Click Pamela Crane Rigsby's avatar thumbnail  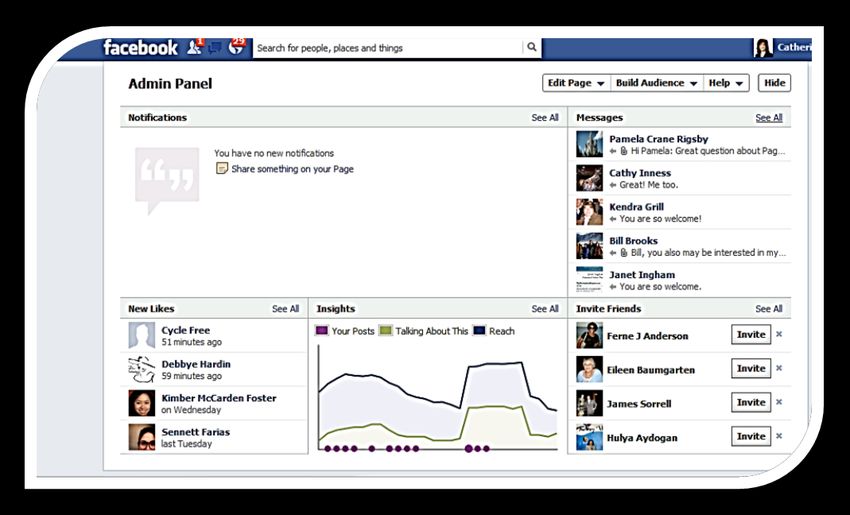coord(589,144)
